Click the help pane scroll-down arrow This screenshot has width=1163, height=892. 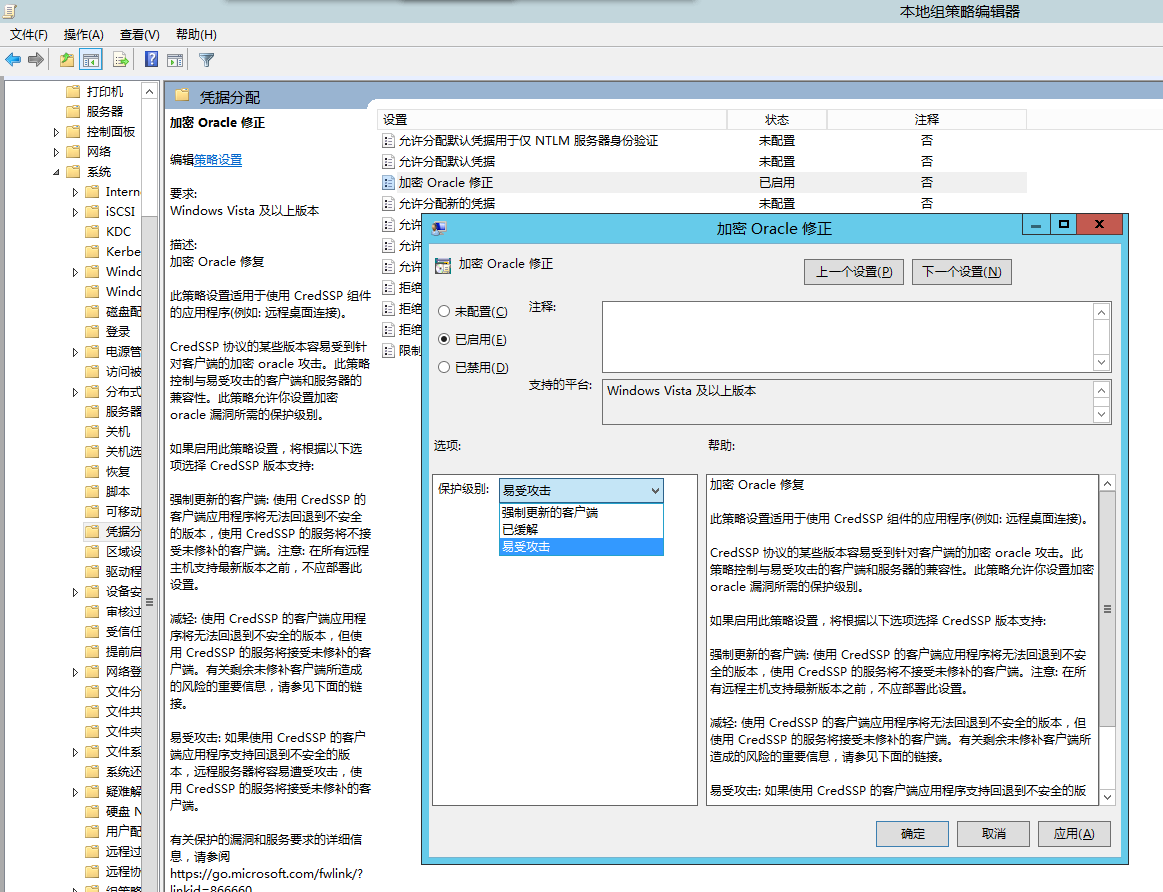[x=1107, y=797]
